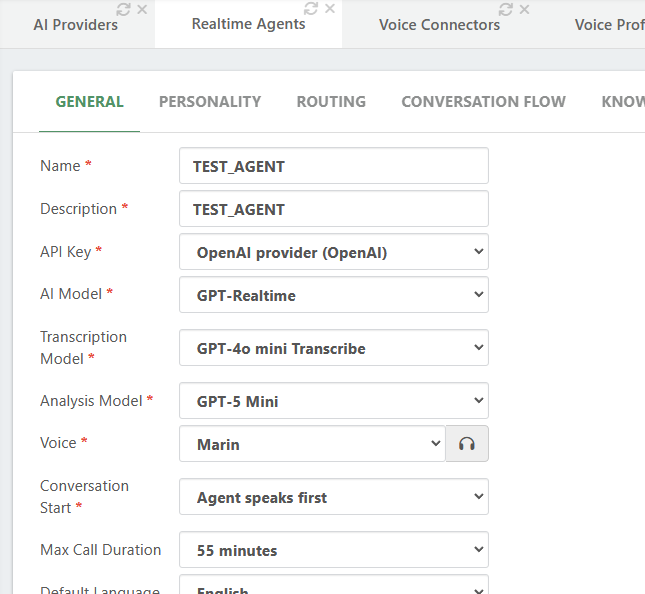The image size is (645, 594).
Task: Play the voice preview headphones icon
Action: pyautogui.click(x=467, y=444)
